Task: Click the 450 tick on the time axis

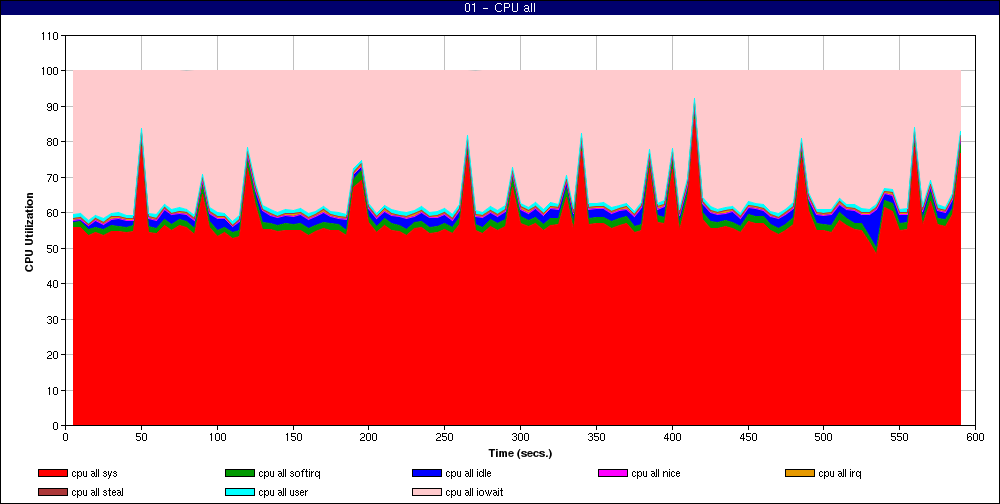Action: coord(748,437)
